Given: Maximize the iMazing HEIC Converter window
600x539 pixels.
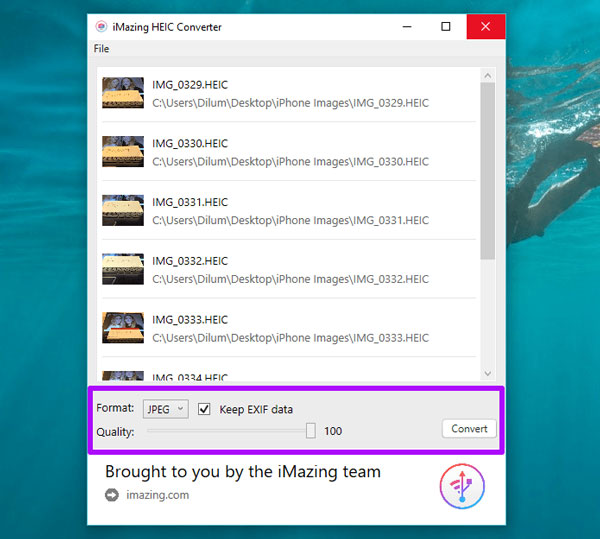Looking at the screenshot, I should click(x=446, y=27).
